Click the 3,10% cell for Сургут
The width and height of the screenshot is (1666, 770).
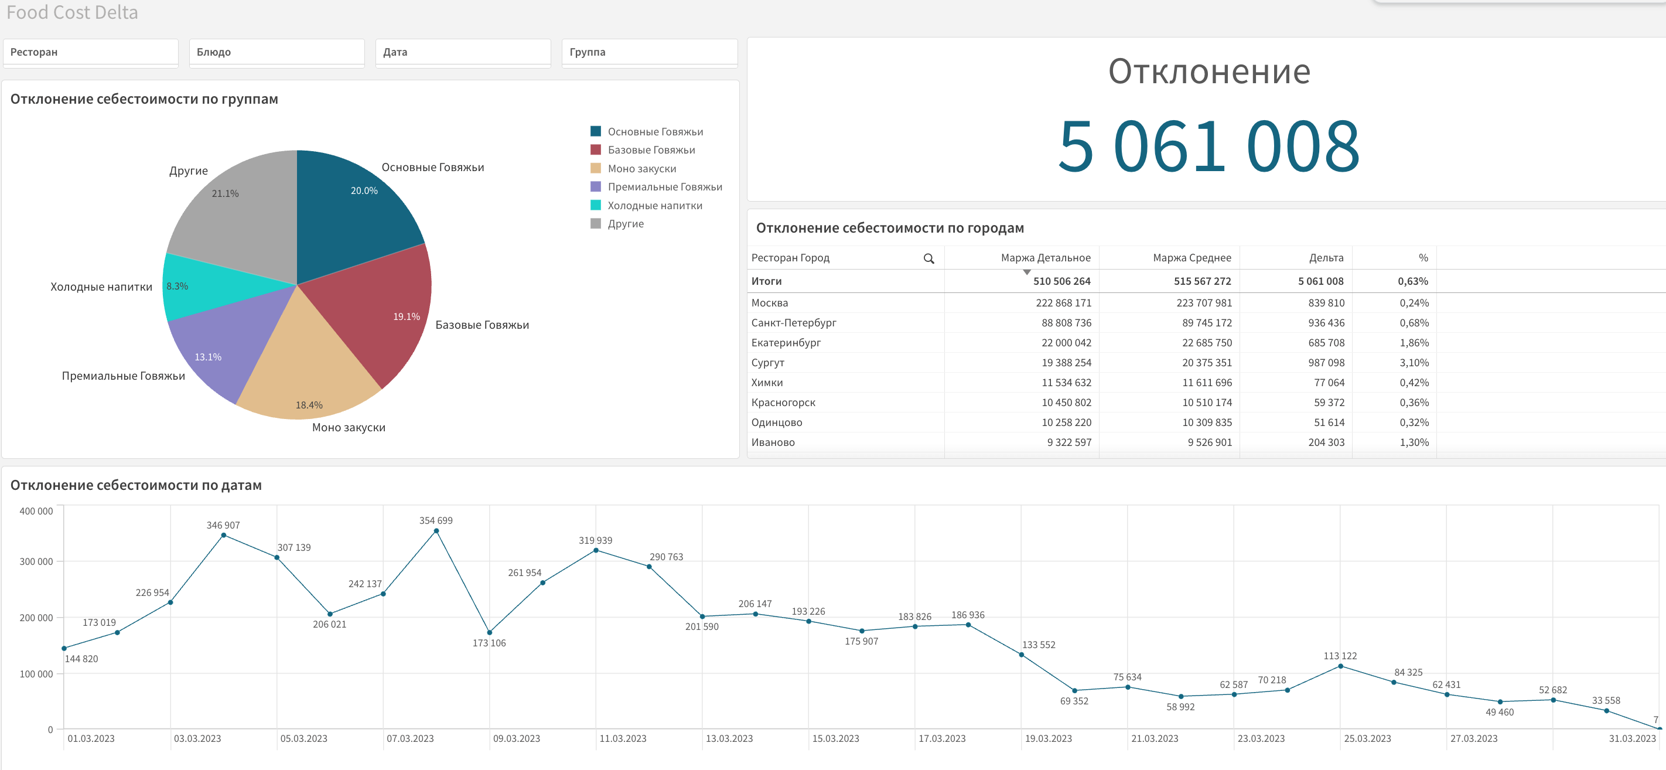[x=1414, y=363]
